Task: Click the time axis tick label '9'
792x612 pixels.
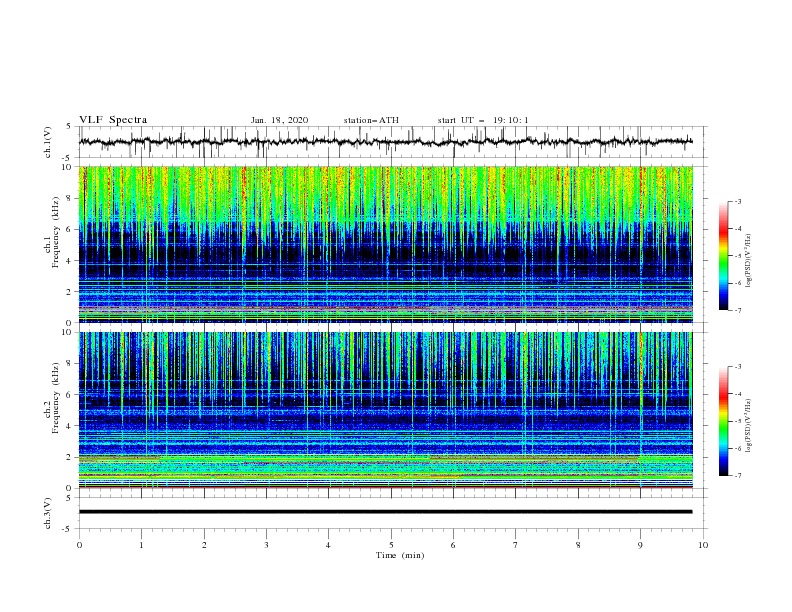Action: pos(640,545)
